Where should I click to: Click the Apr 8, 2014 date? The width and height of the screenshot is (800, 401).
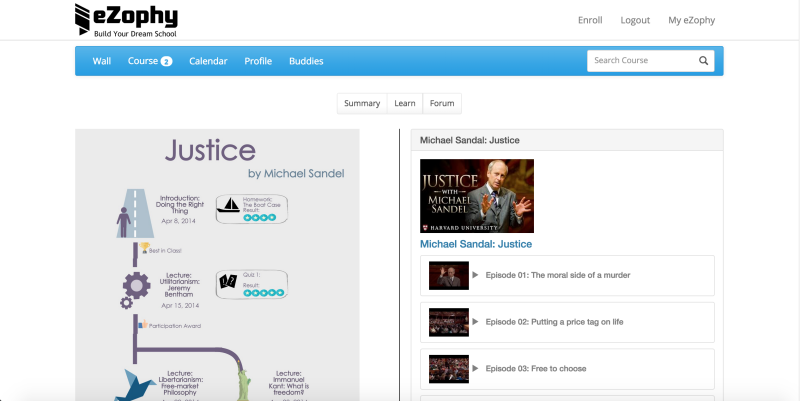click(178, 221)
